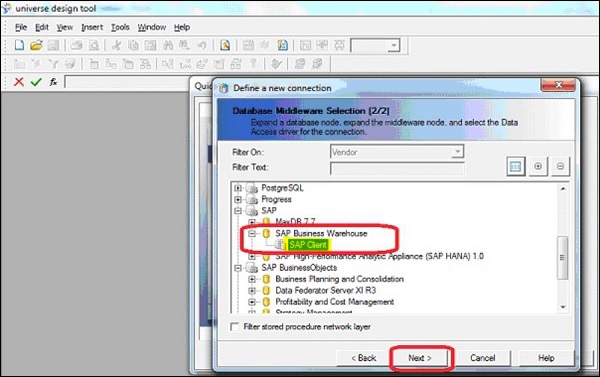Collapse the SAP Business Warehouse node
This screenshot has width=600, height=377.
252,233
